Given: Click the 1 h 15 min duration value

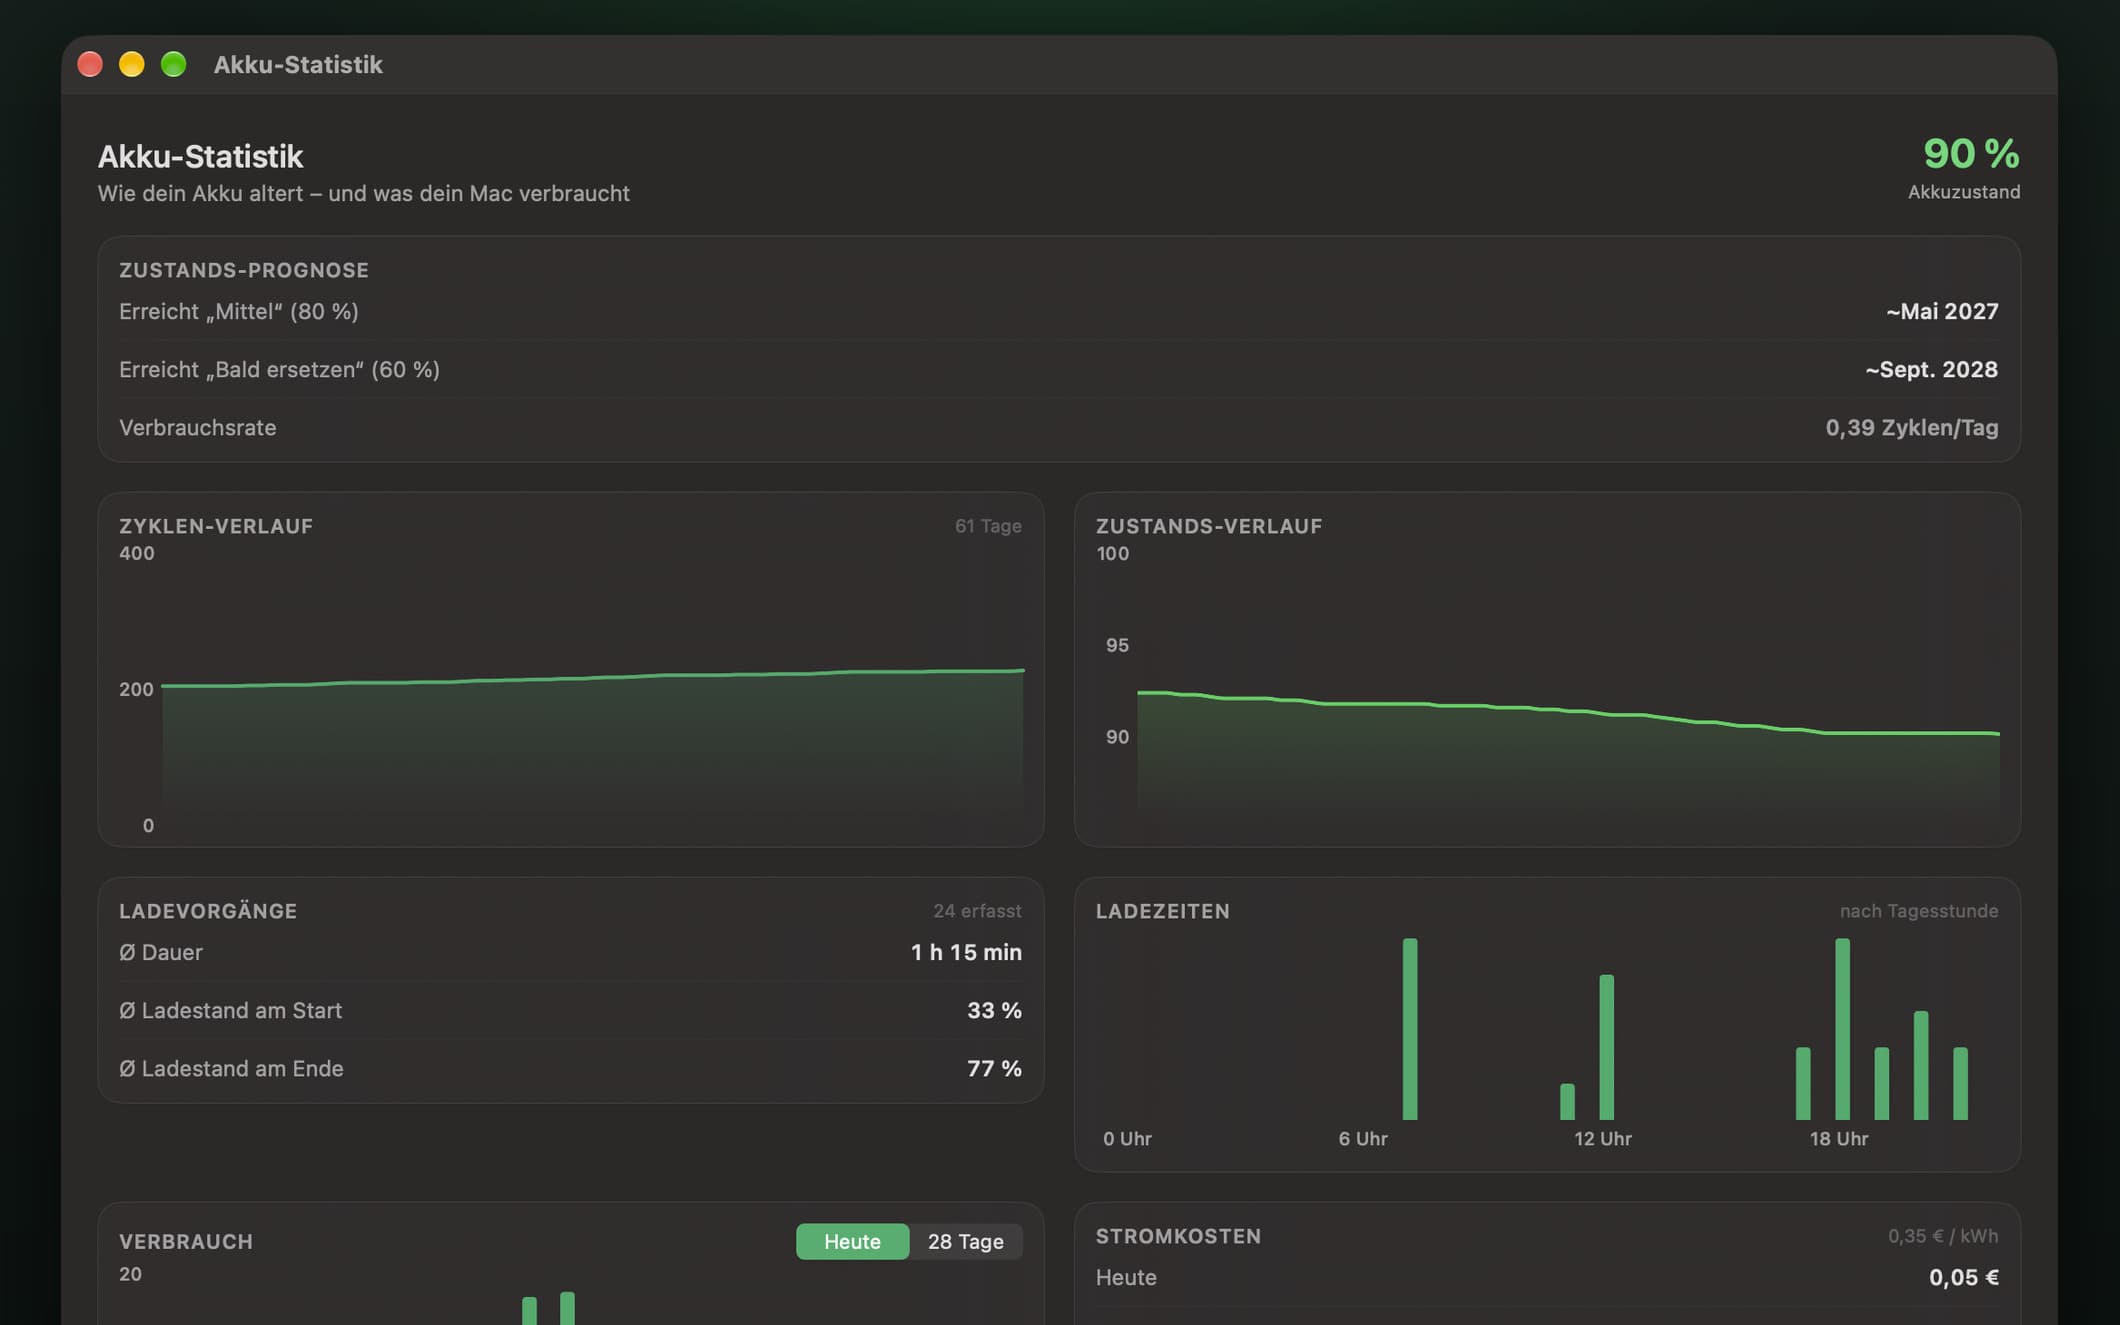Looking at the screenshot, I should click(966, 952).
